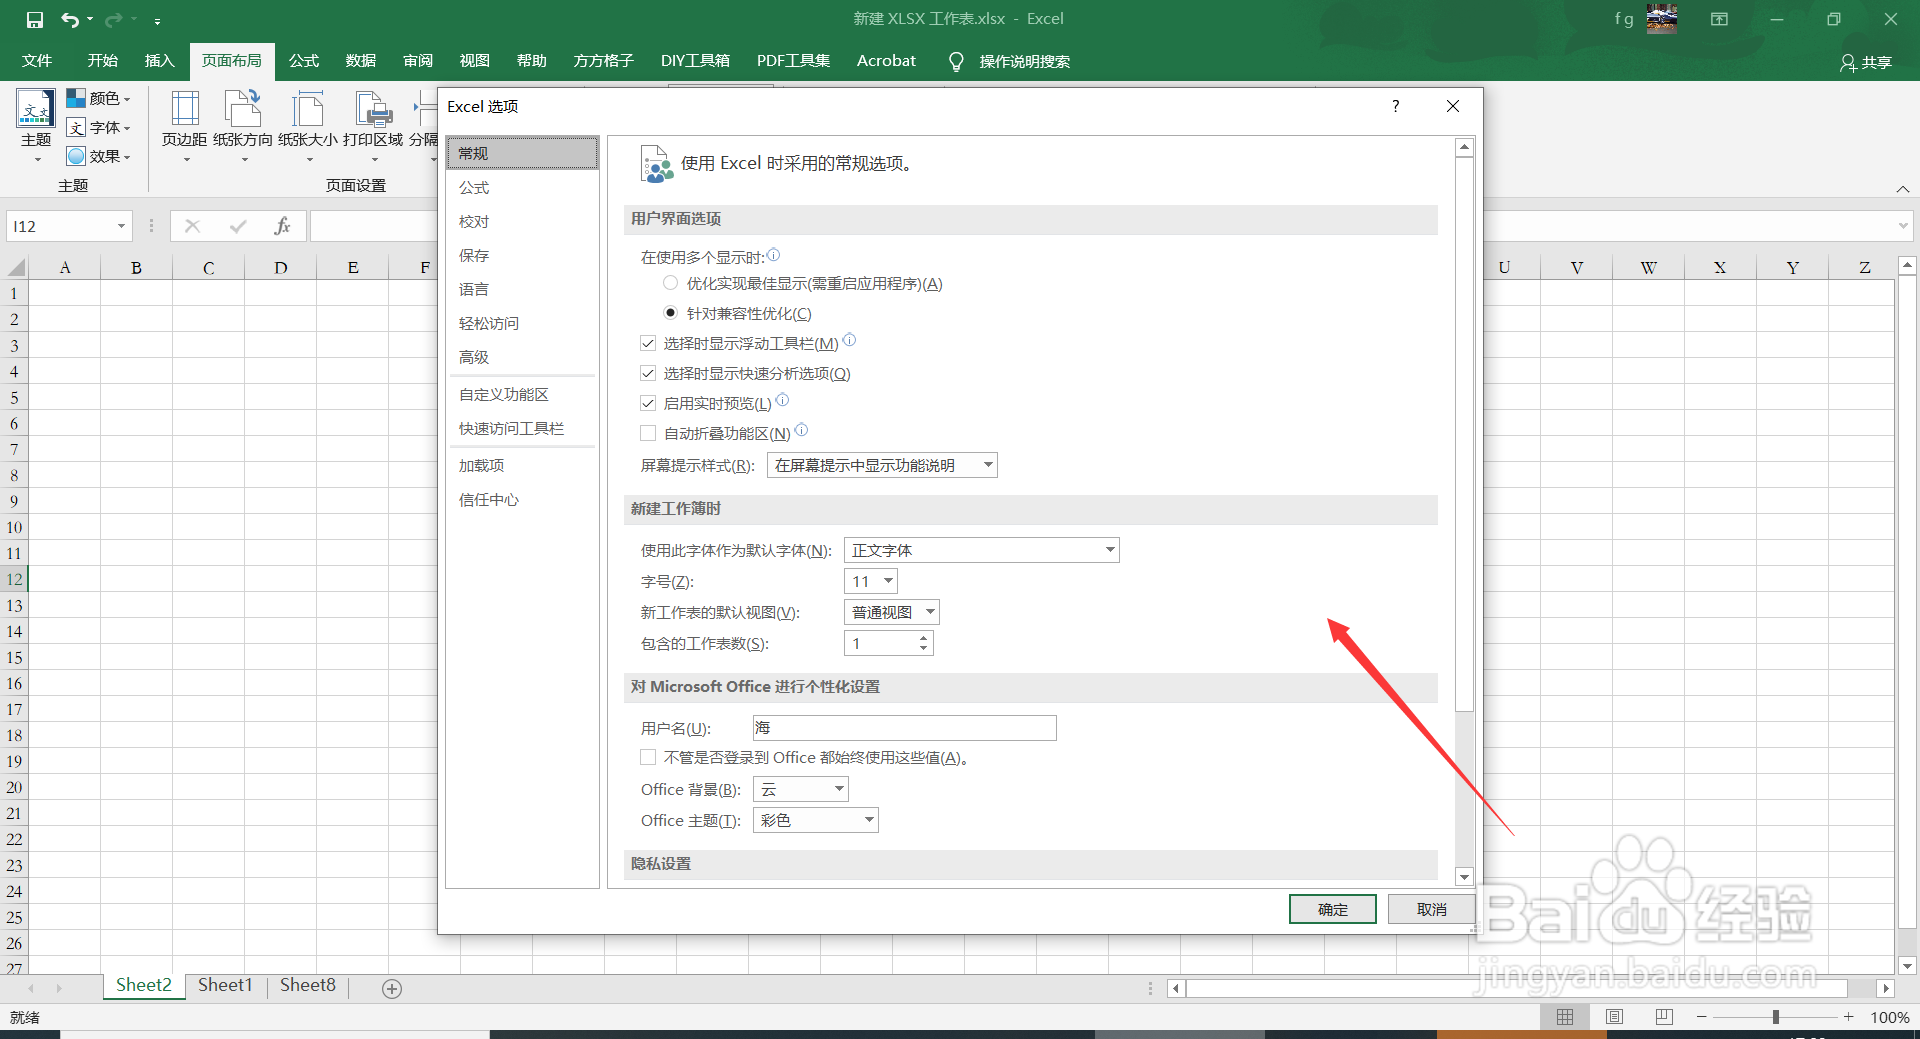Viewport: 1920px width, 1039px height.
Task: Click the 用户名 input field containing 海
Action: pyautogui.click(x=903, y=727)
